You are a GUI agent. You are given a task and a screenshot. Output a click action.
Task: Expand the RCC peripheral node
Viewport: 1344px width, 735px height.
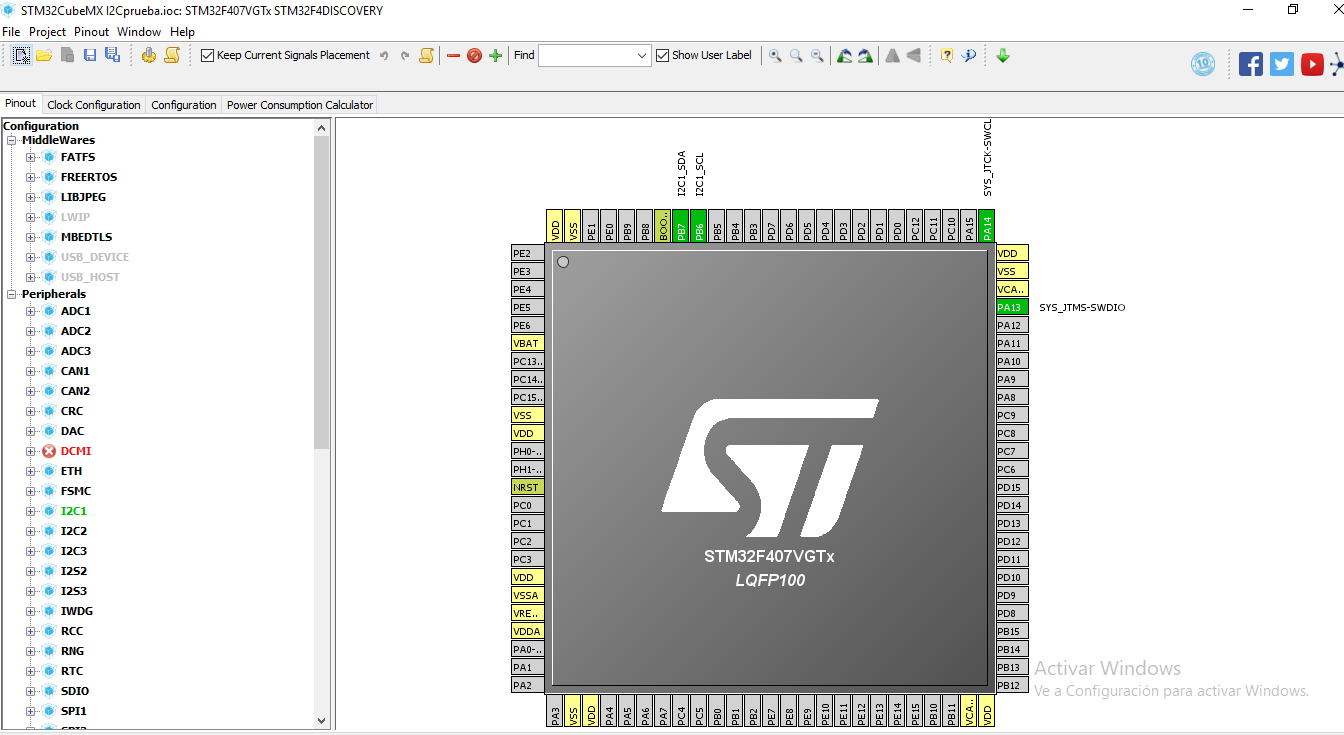30,631
